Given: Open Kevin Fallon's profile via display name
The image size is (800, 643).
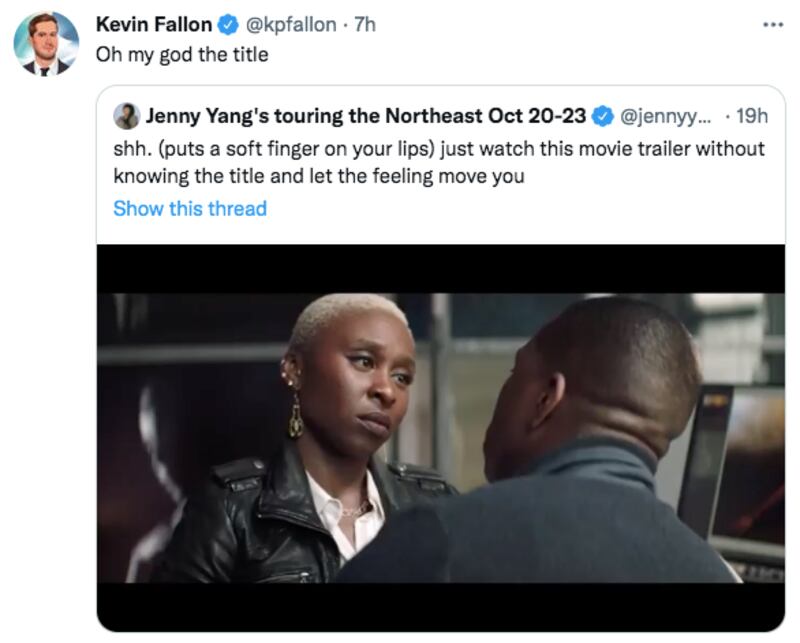Looking at the screenshot, I should coord(153,24).
